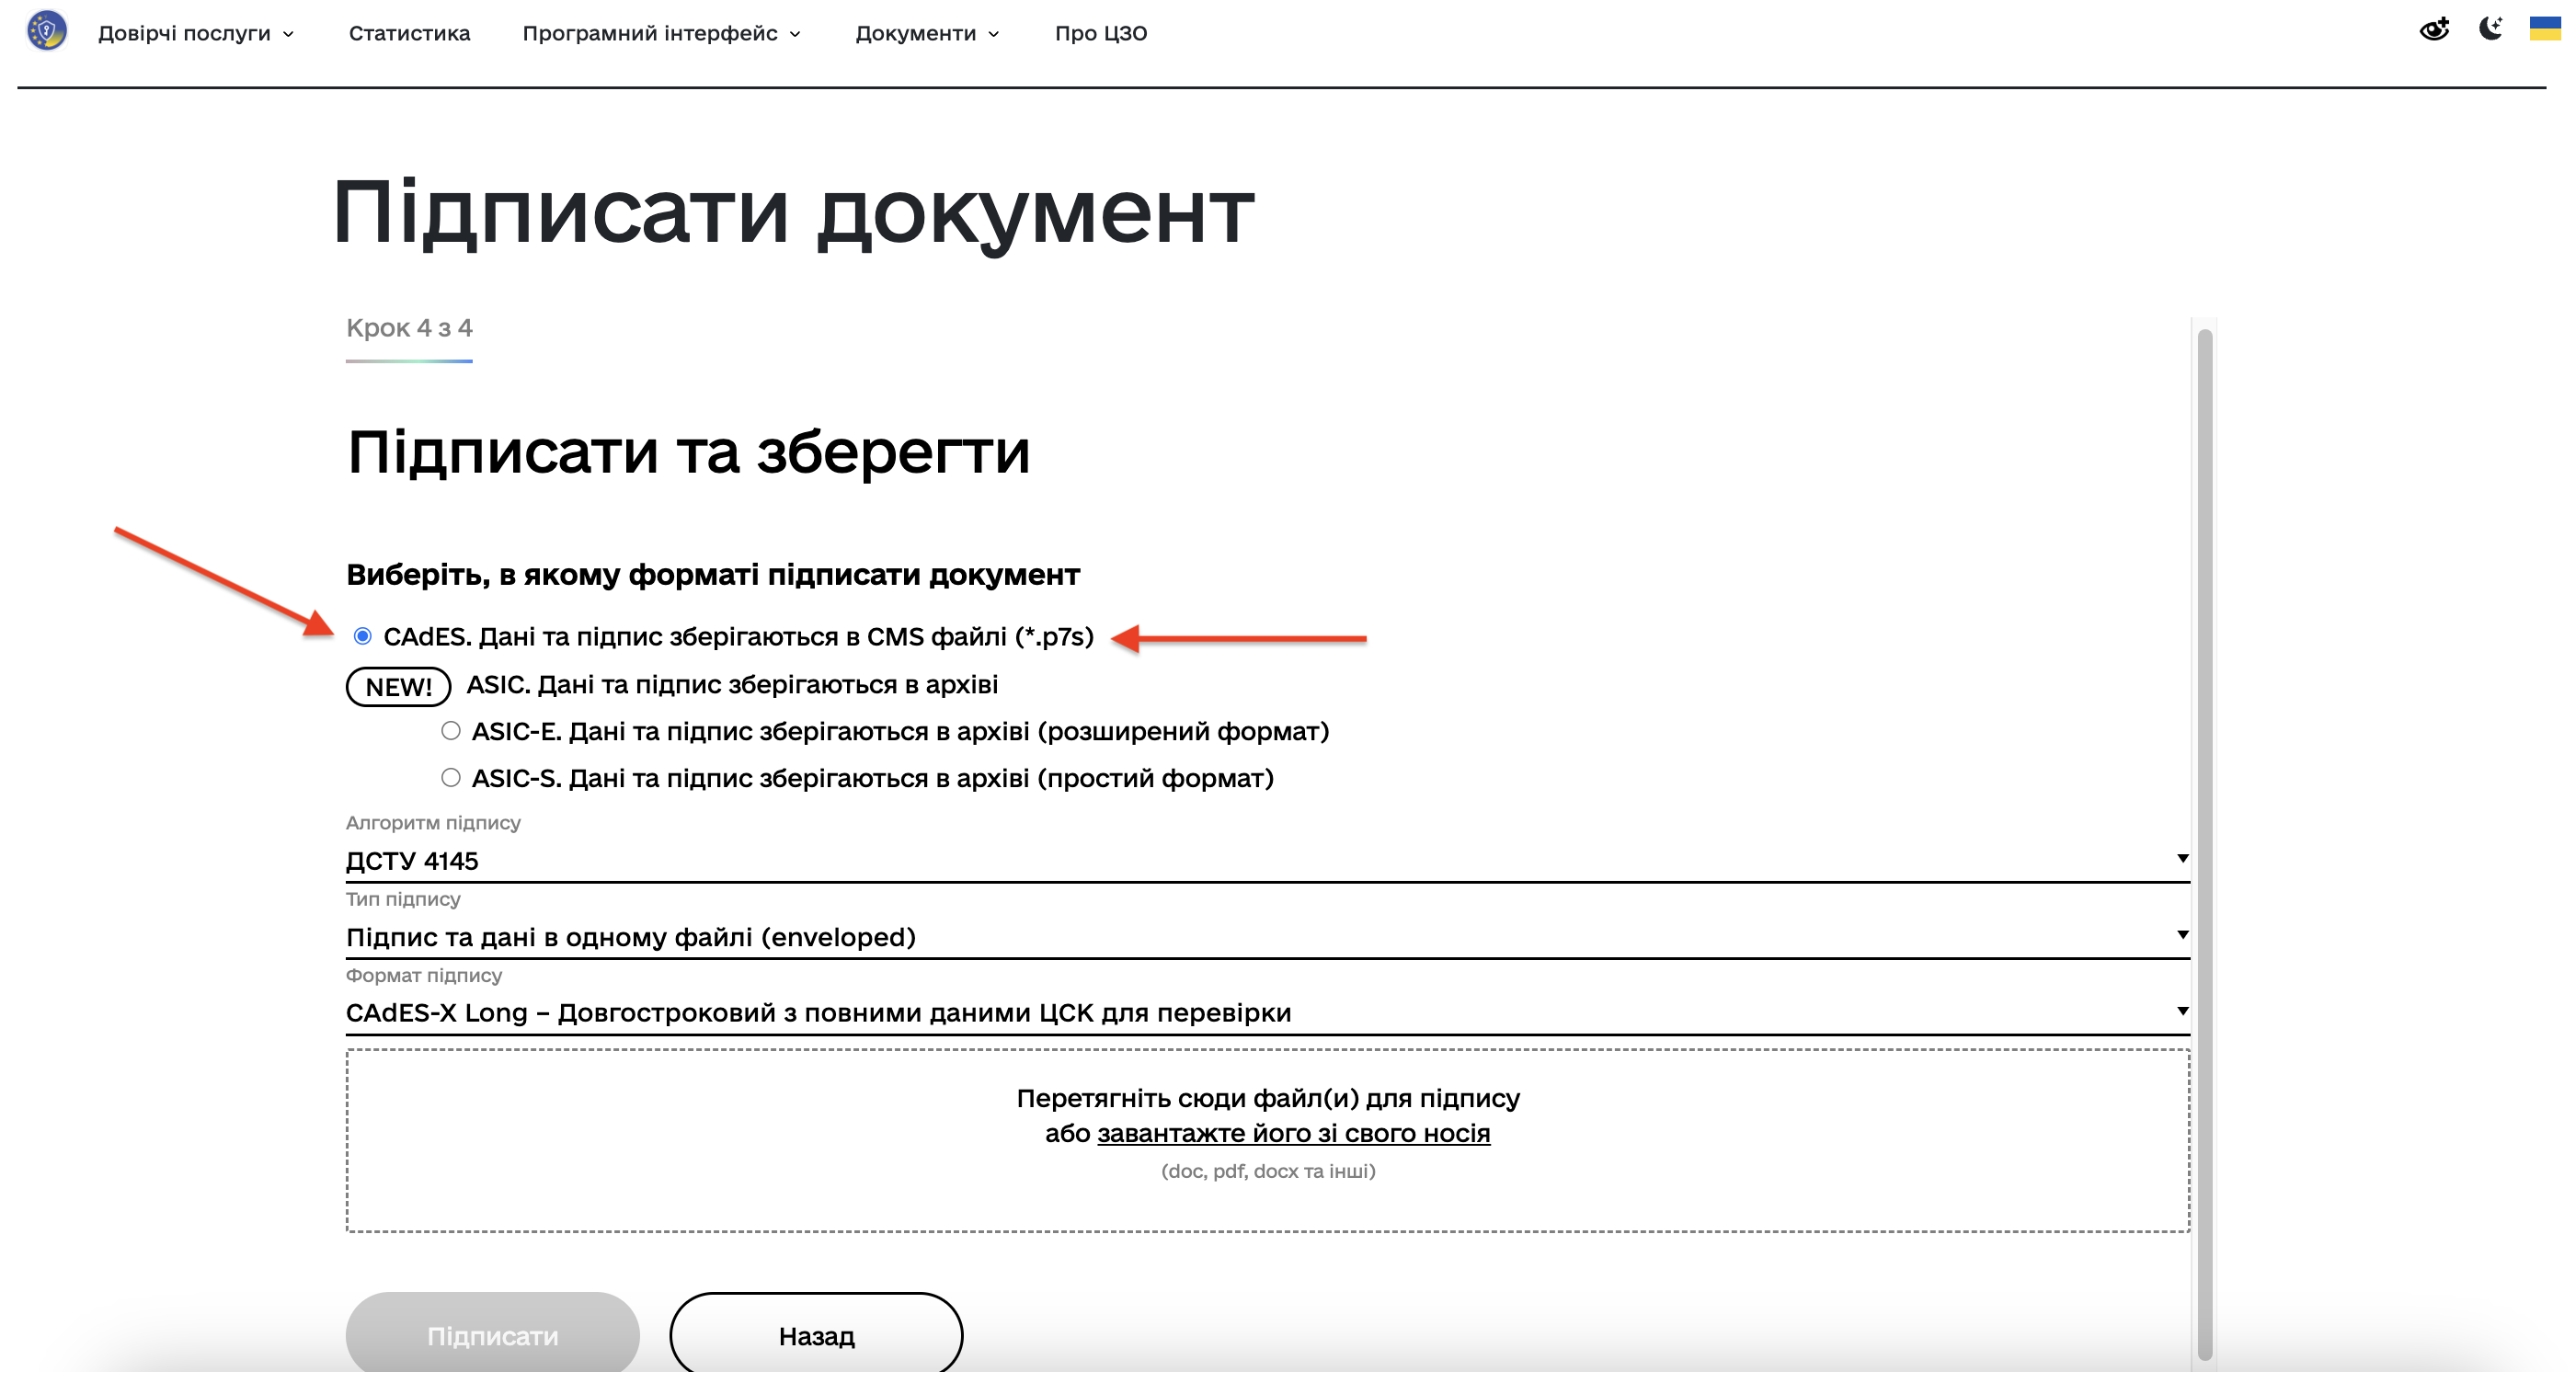Expand Програмний інтерфейс menu
The image size is (2576, 1383).
click(661, 33)
